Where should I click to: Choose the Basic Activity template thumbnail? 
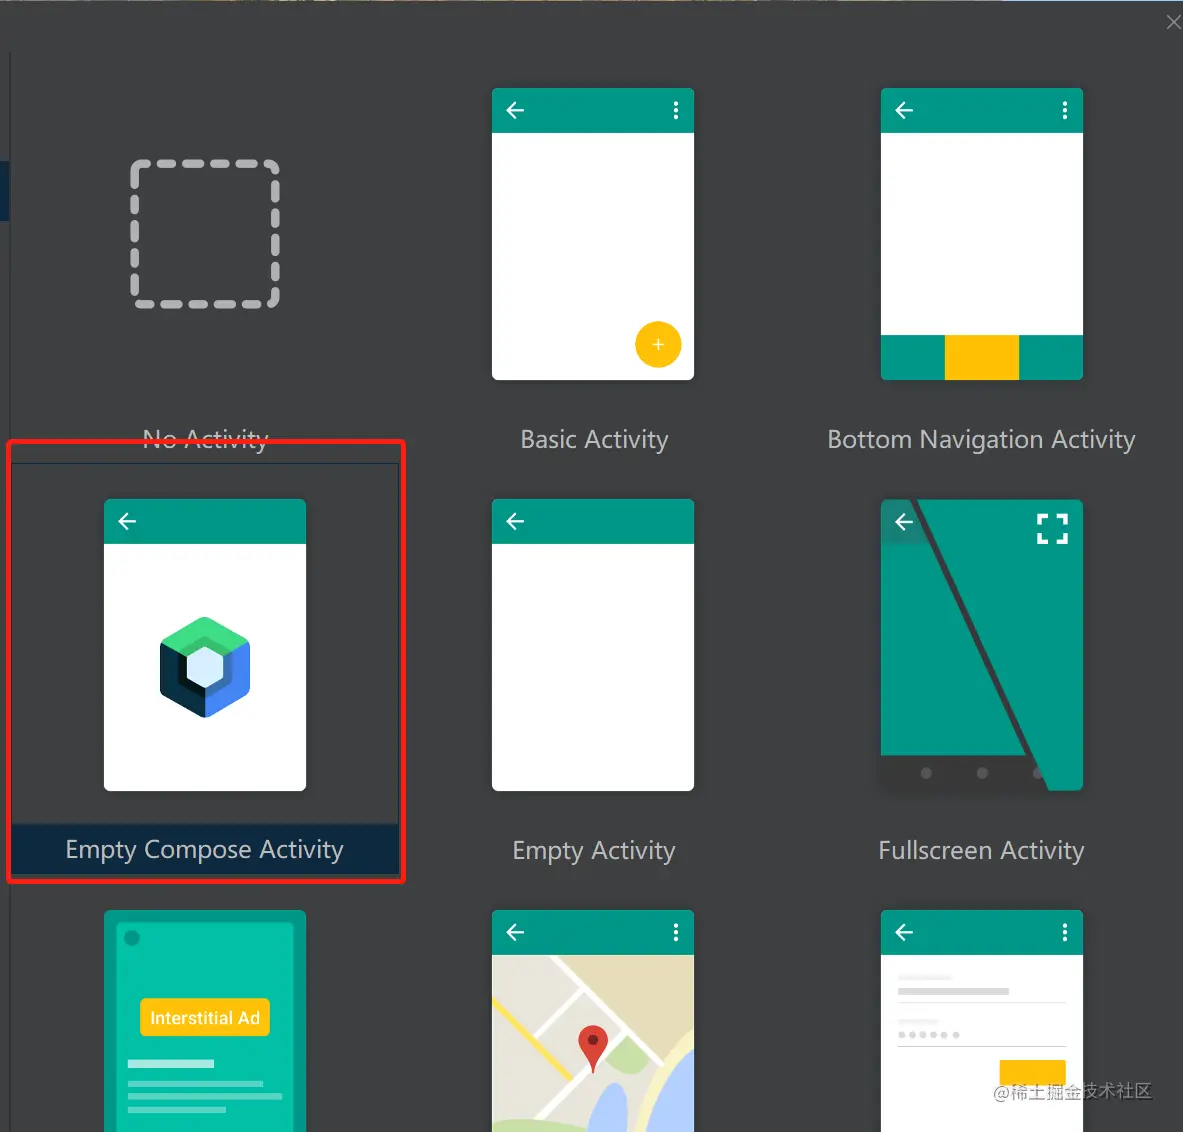593,234
